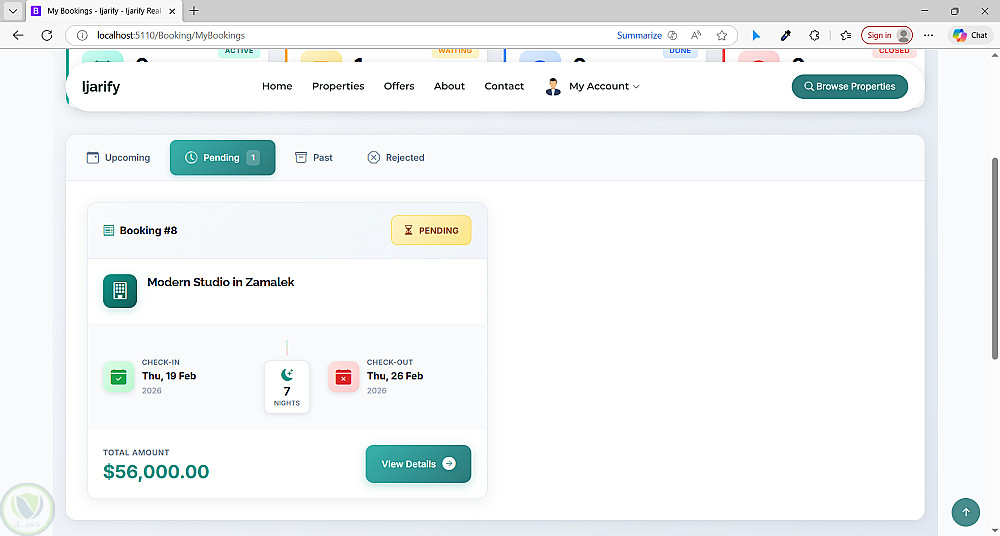The height and width of the screenshot is (536, 1000).
Task: Click the $56,000.00 total amount
Action: point(156,472)
